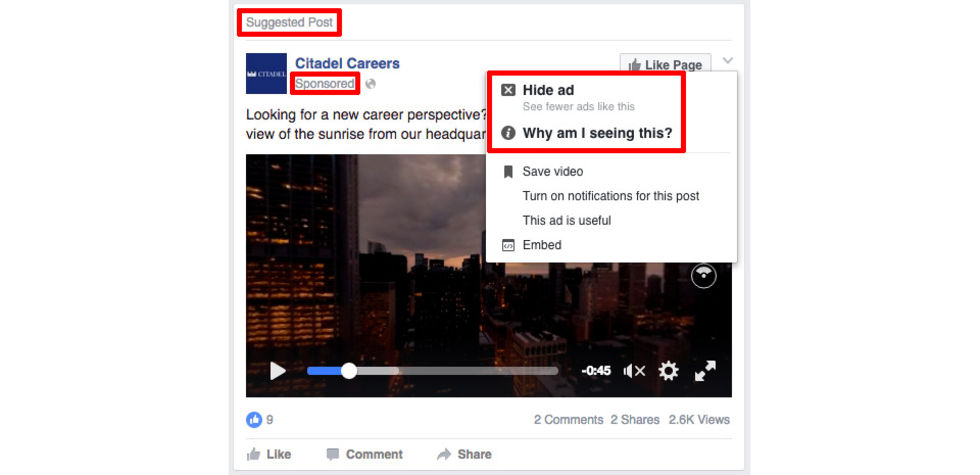Collapse the post options chevron
This screenshot has height=475, width=980.
point(728,61)
